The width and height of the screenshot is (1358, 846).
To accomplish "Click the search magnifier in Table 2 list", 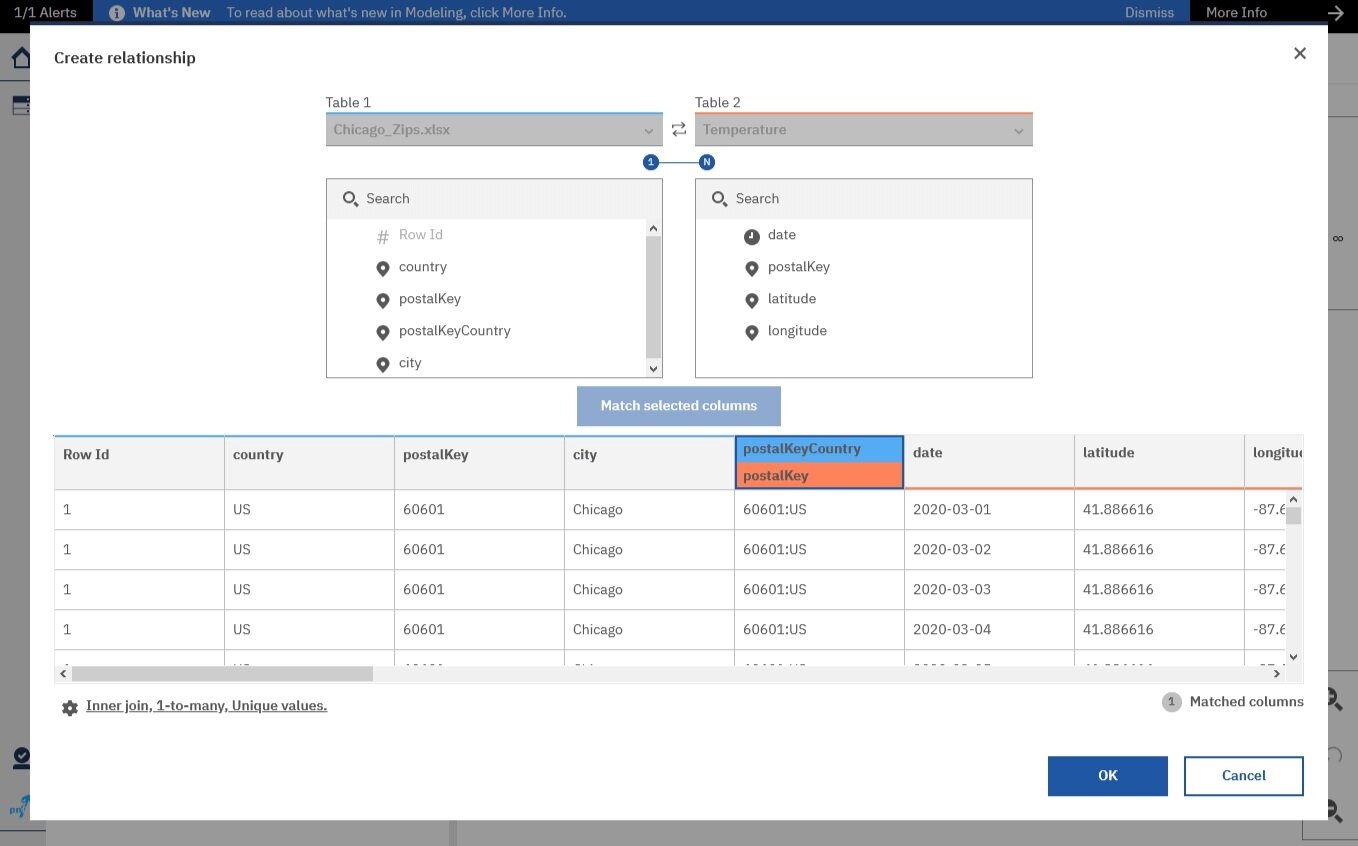I will [719, 199].
